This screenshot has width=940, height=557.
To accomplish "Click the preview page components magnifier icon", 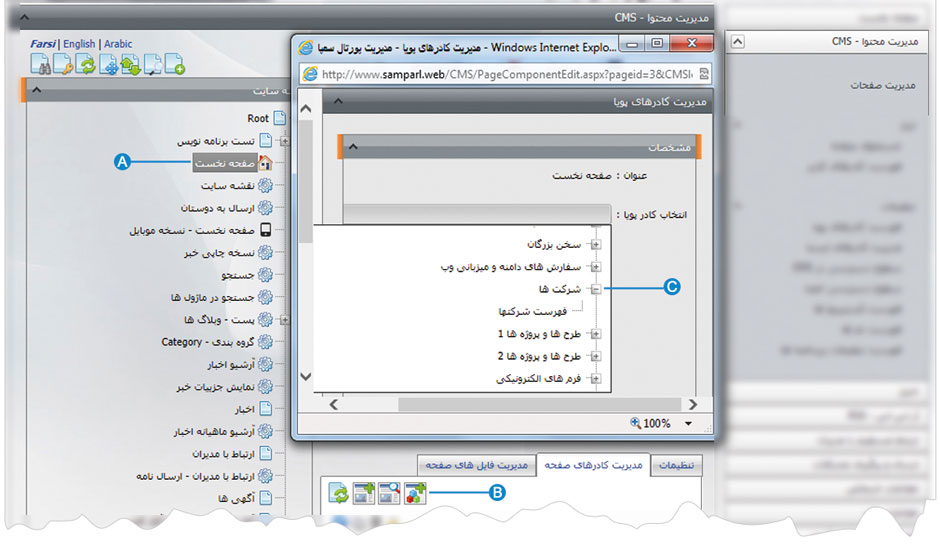I will coord(389,492).
